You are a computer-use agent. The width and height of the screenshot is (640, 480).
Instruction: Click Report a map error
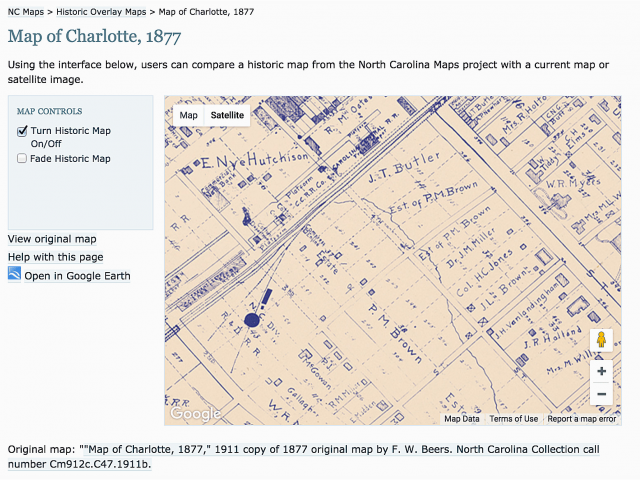582,419
